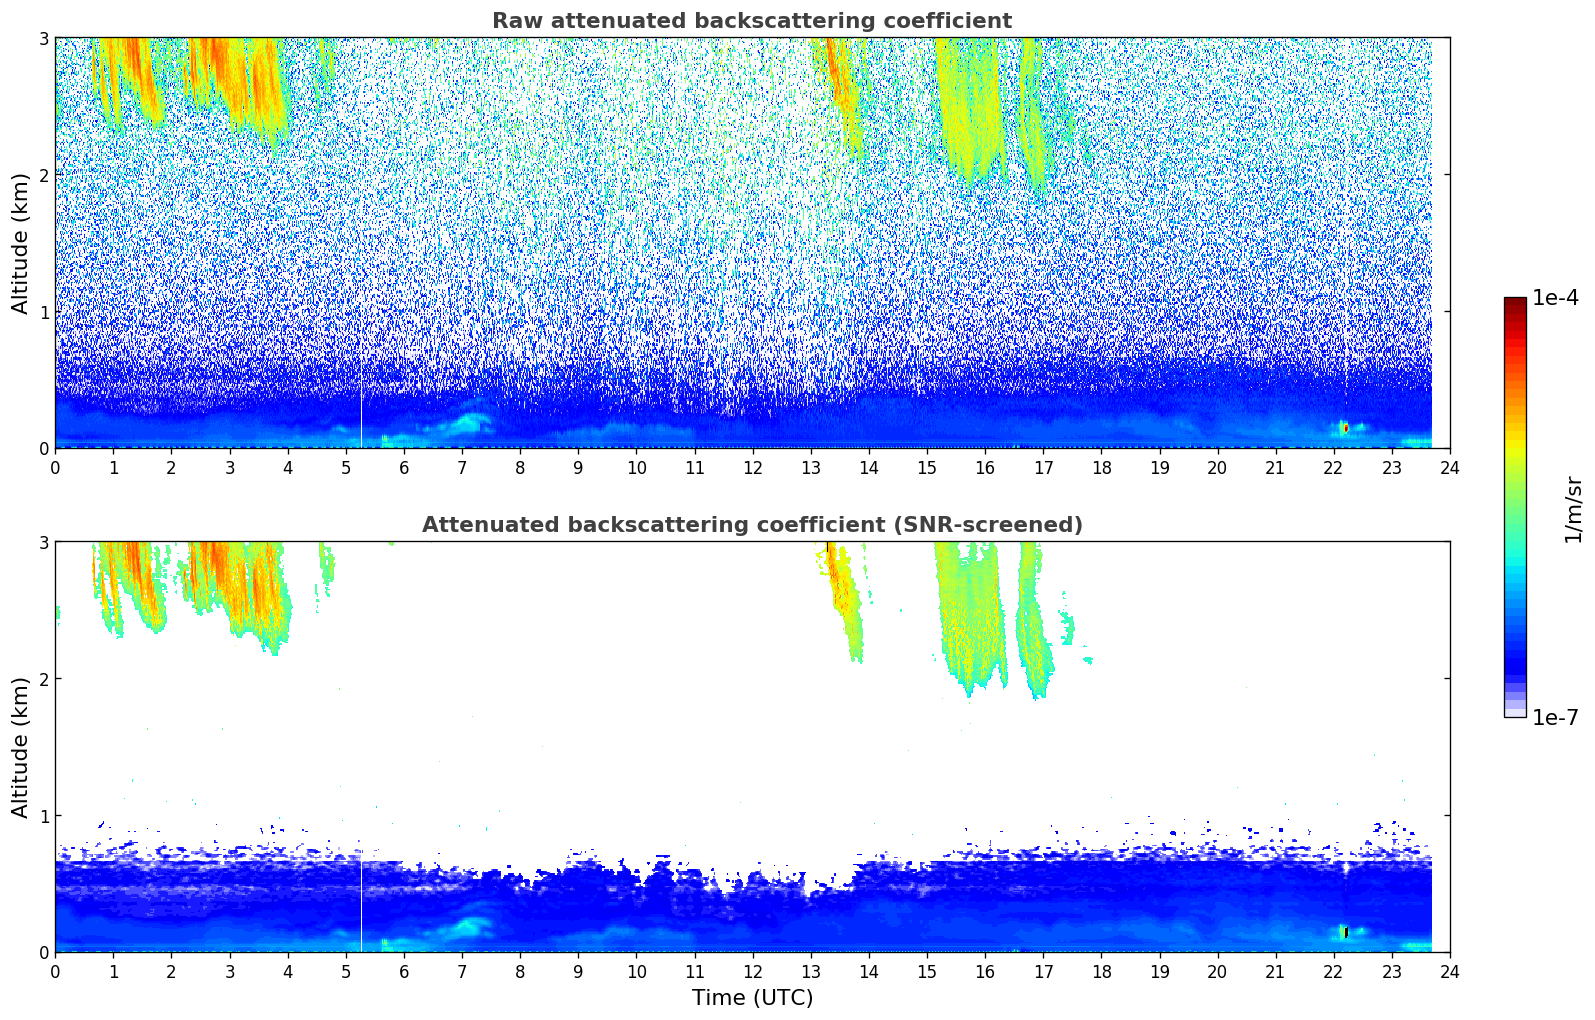Click altitude tick "3" on the raw plot

(x=43, y=38)
